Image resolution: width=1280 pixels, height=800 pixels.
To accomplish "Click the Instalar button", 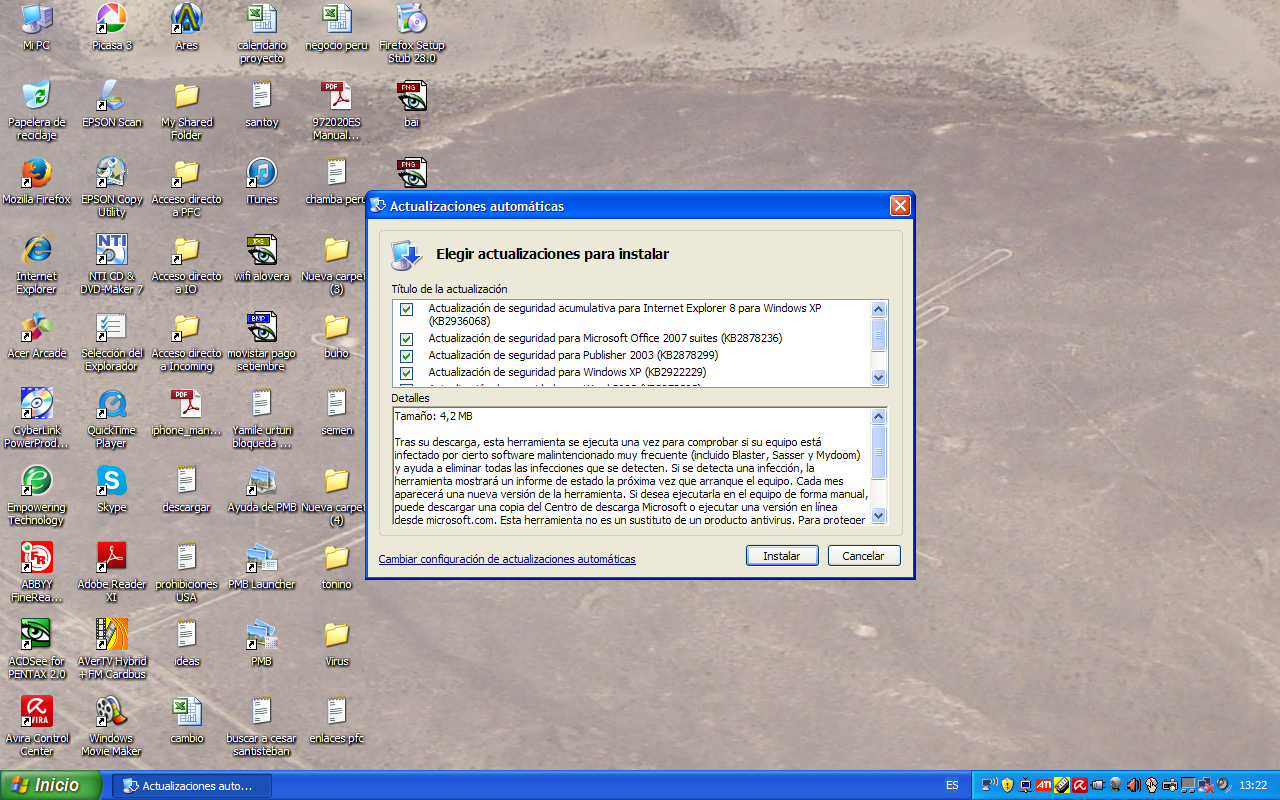I will [x=781, y=556].
